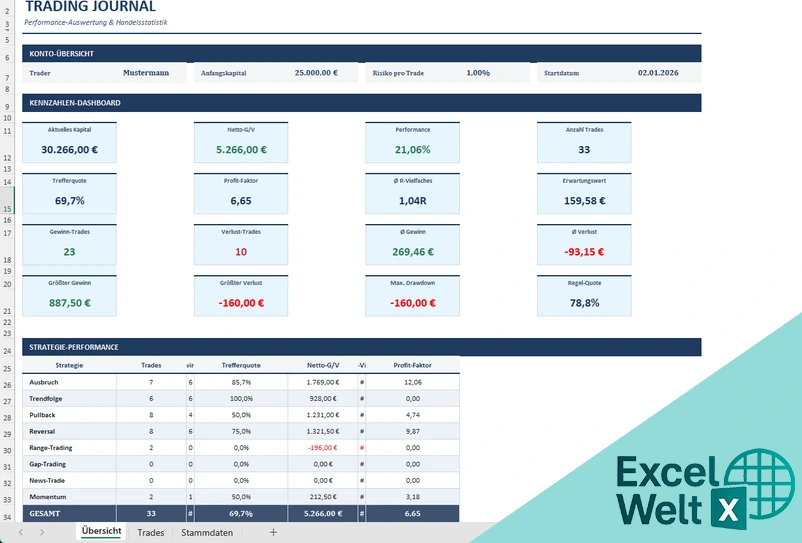Select the row 15 header
The height and width of the screenshot is (543, 802).
click(7, 200)
